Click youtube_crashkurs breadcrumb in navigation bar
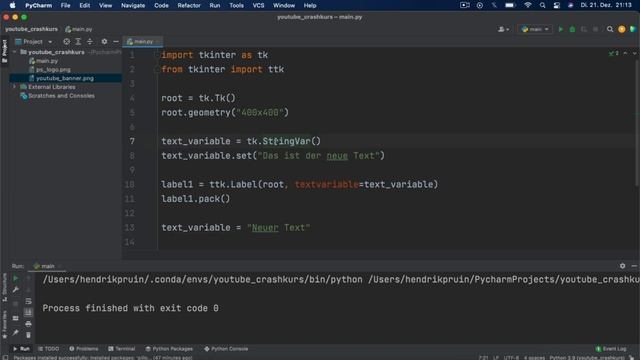 [x=31, y=29]
